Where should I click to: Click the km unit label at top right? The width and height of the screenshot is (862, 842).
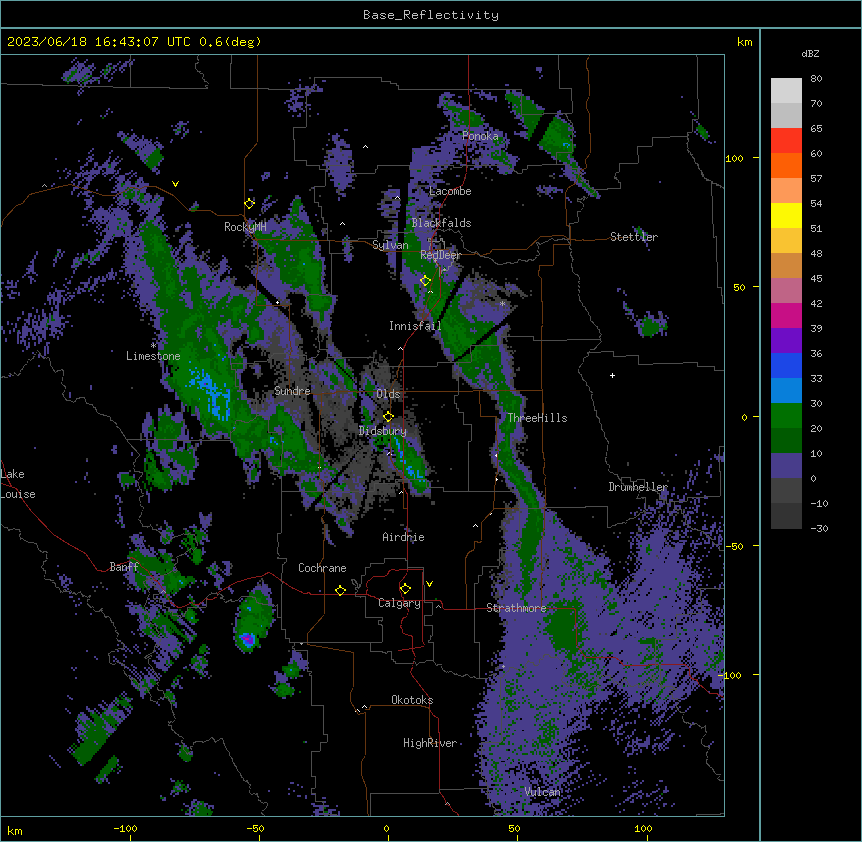(x=744, y=42)
